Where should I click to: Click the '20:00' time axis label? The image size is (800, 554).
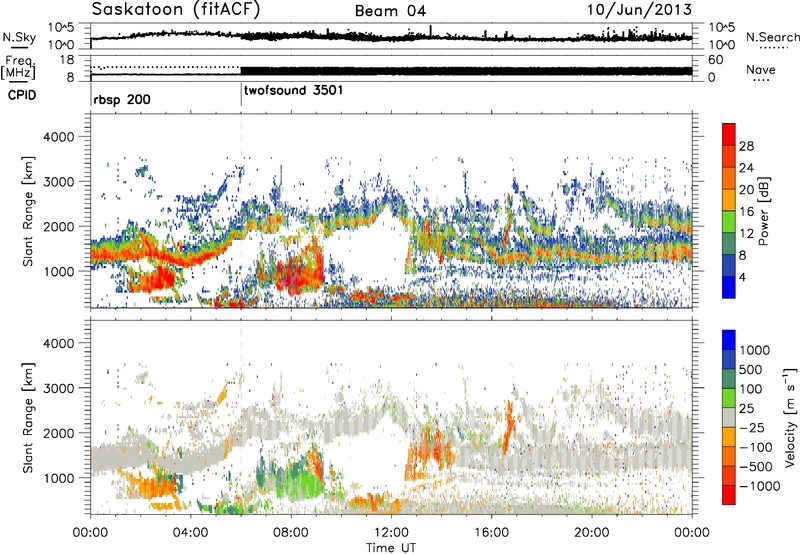point(591,533)
